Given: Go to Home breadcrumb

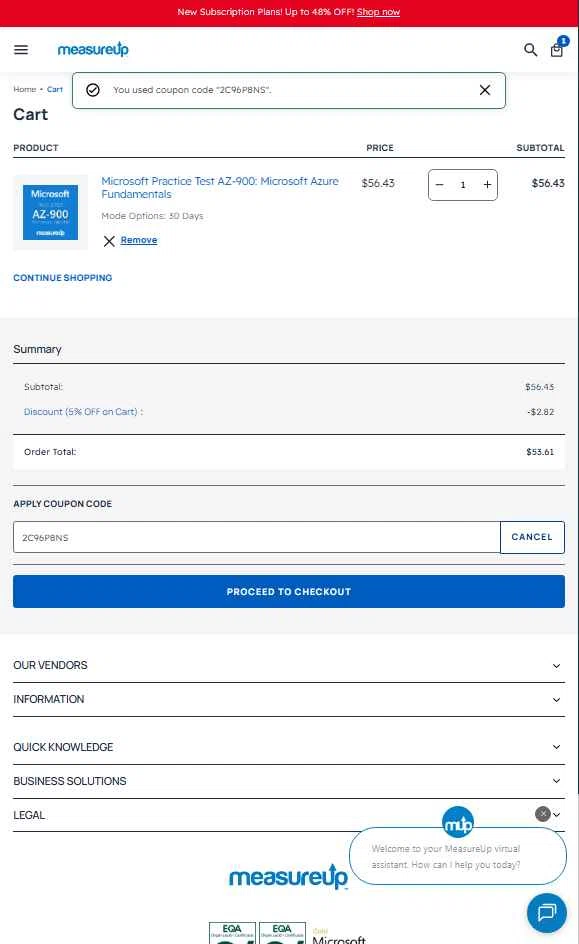Looking at the screenshot, I should click(25, 89).
